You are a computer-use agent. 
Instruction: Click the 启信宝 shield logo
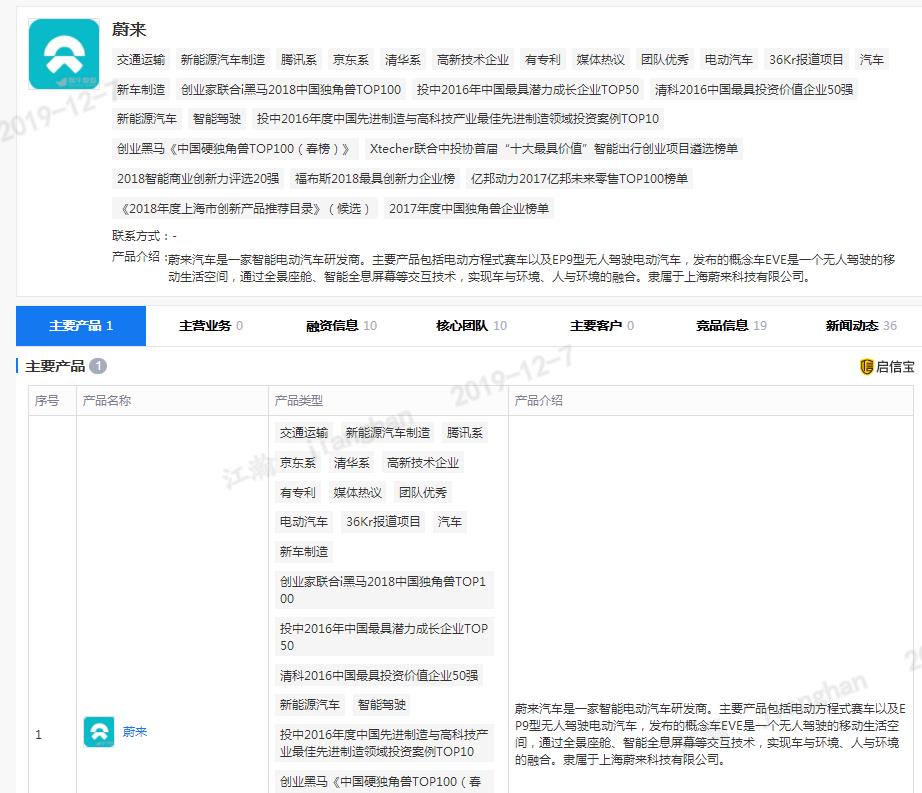coord(866,367)
